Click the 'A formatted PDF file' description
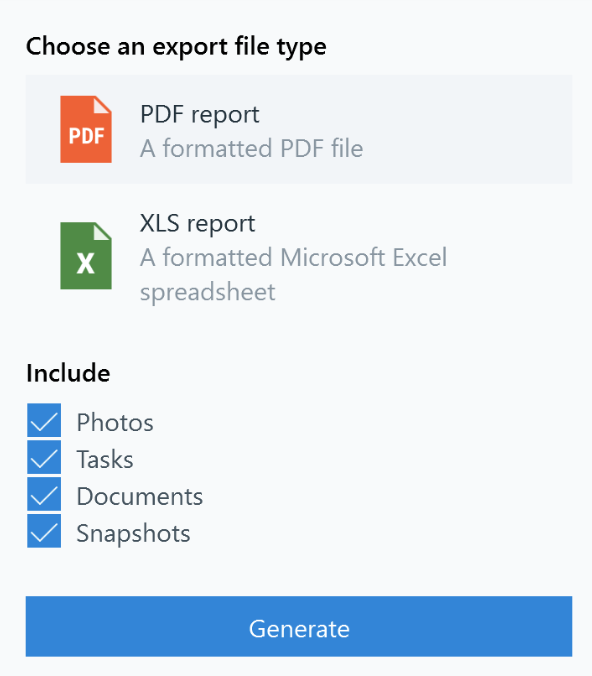This screenshot has width=592, height=676. coord(251,148)
